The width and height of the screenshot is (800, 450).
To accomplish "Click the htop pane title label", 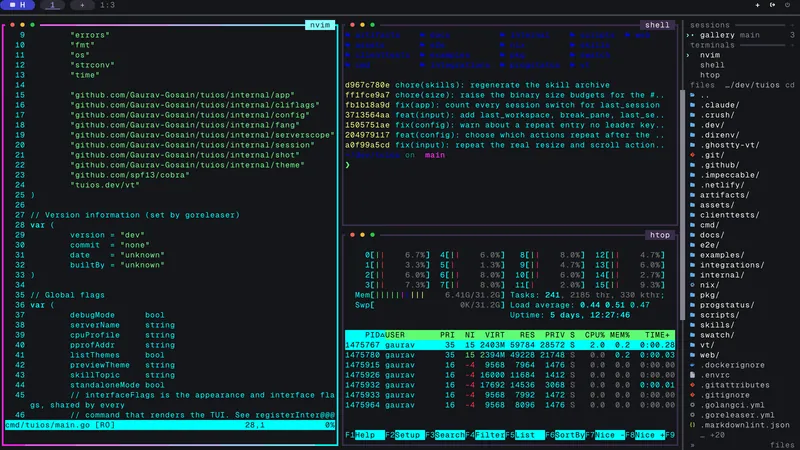I will pos(660,235).
